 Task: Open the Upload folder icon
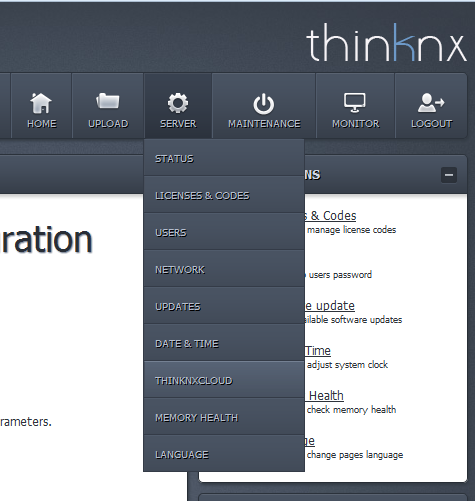108,101
